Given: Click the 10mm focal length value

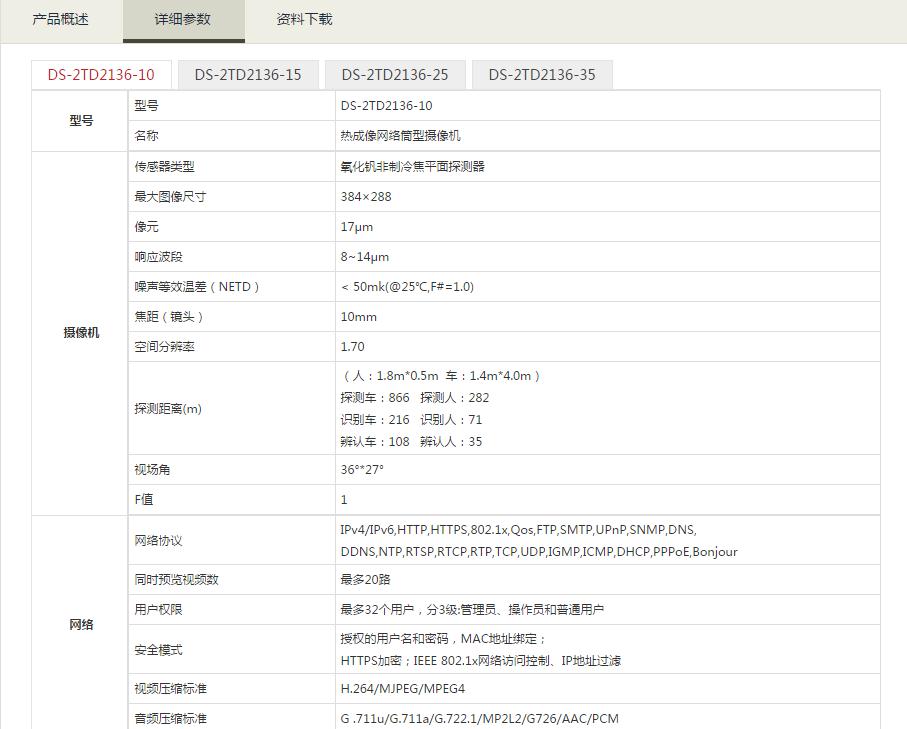Looking at the screenshot, I should pos(359,317).
